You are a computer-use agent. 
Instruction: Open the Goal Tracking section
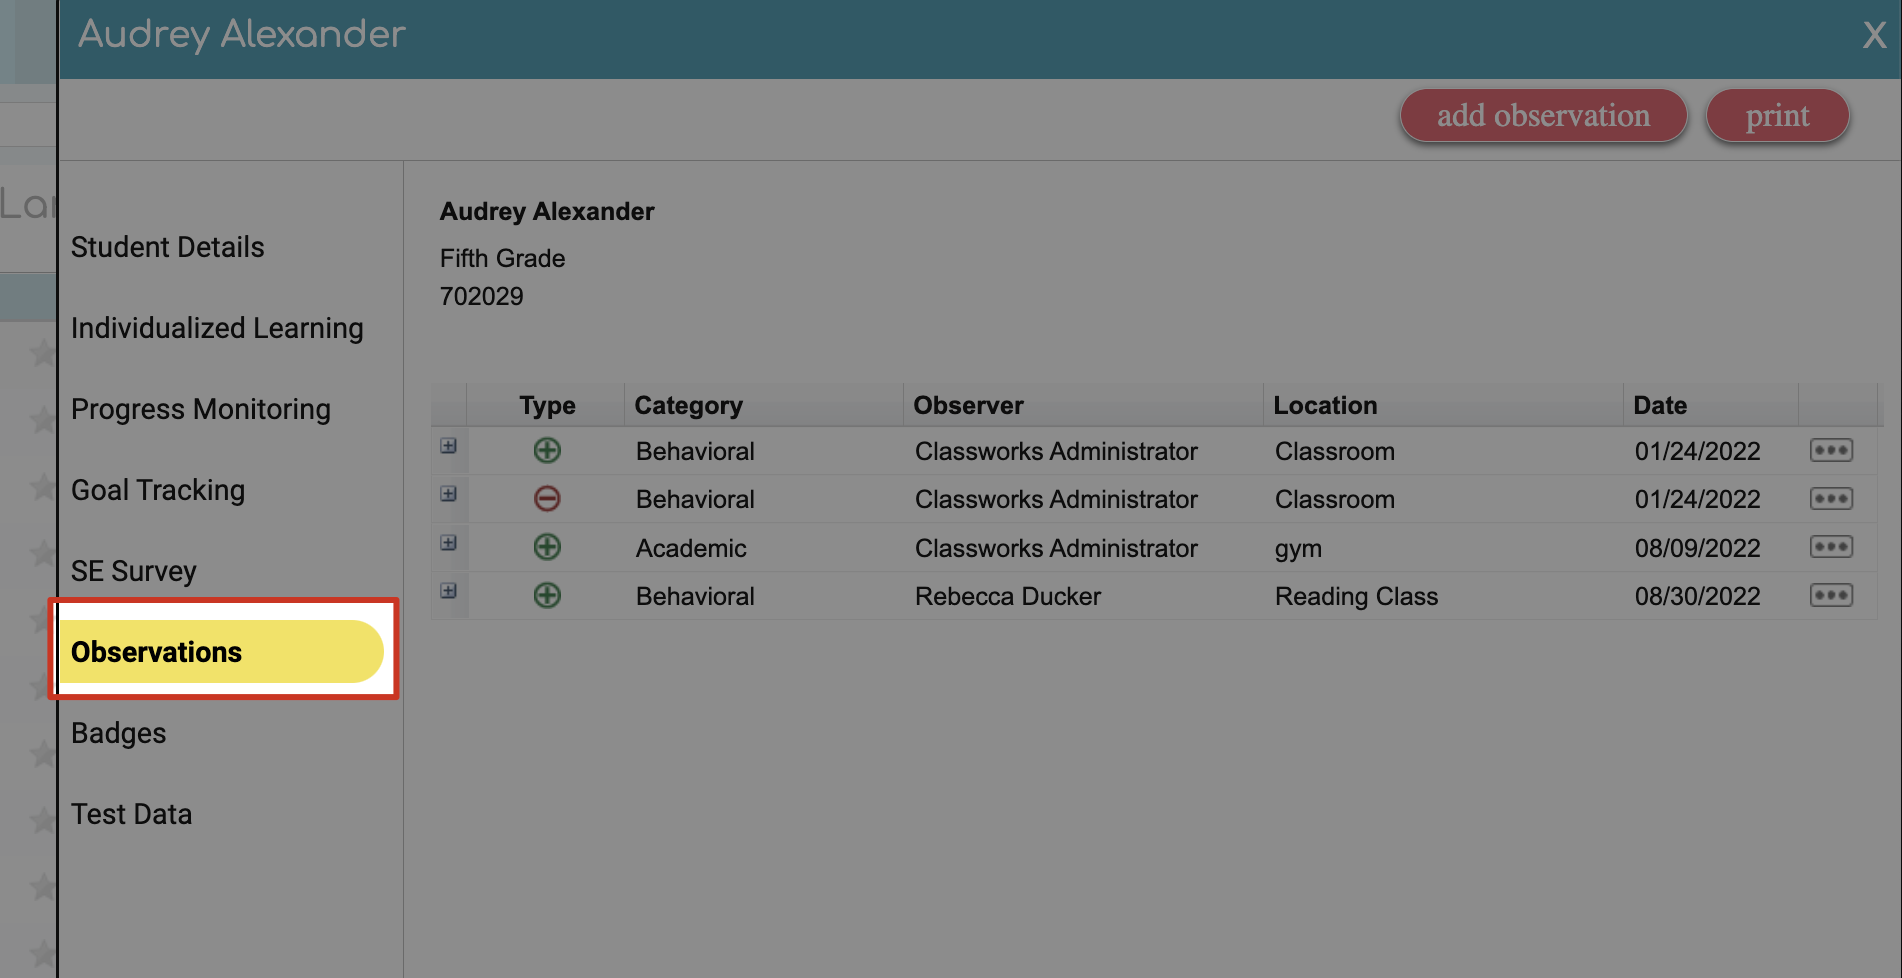tap(157, 490)
